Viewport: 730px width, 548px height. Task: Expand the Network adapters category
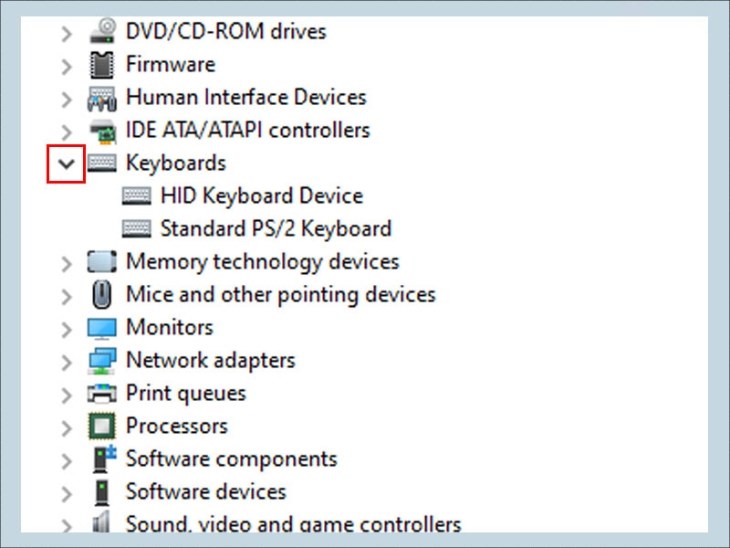point(66,361)
